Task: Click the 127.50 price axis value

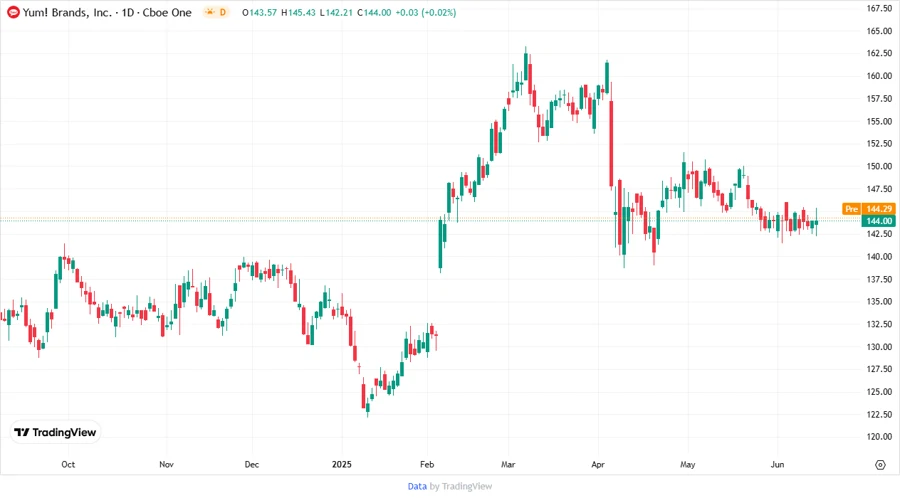Action: (x=879, y=369)
